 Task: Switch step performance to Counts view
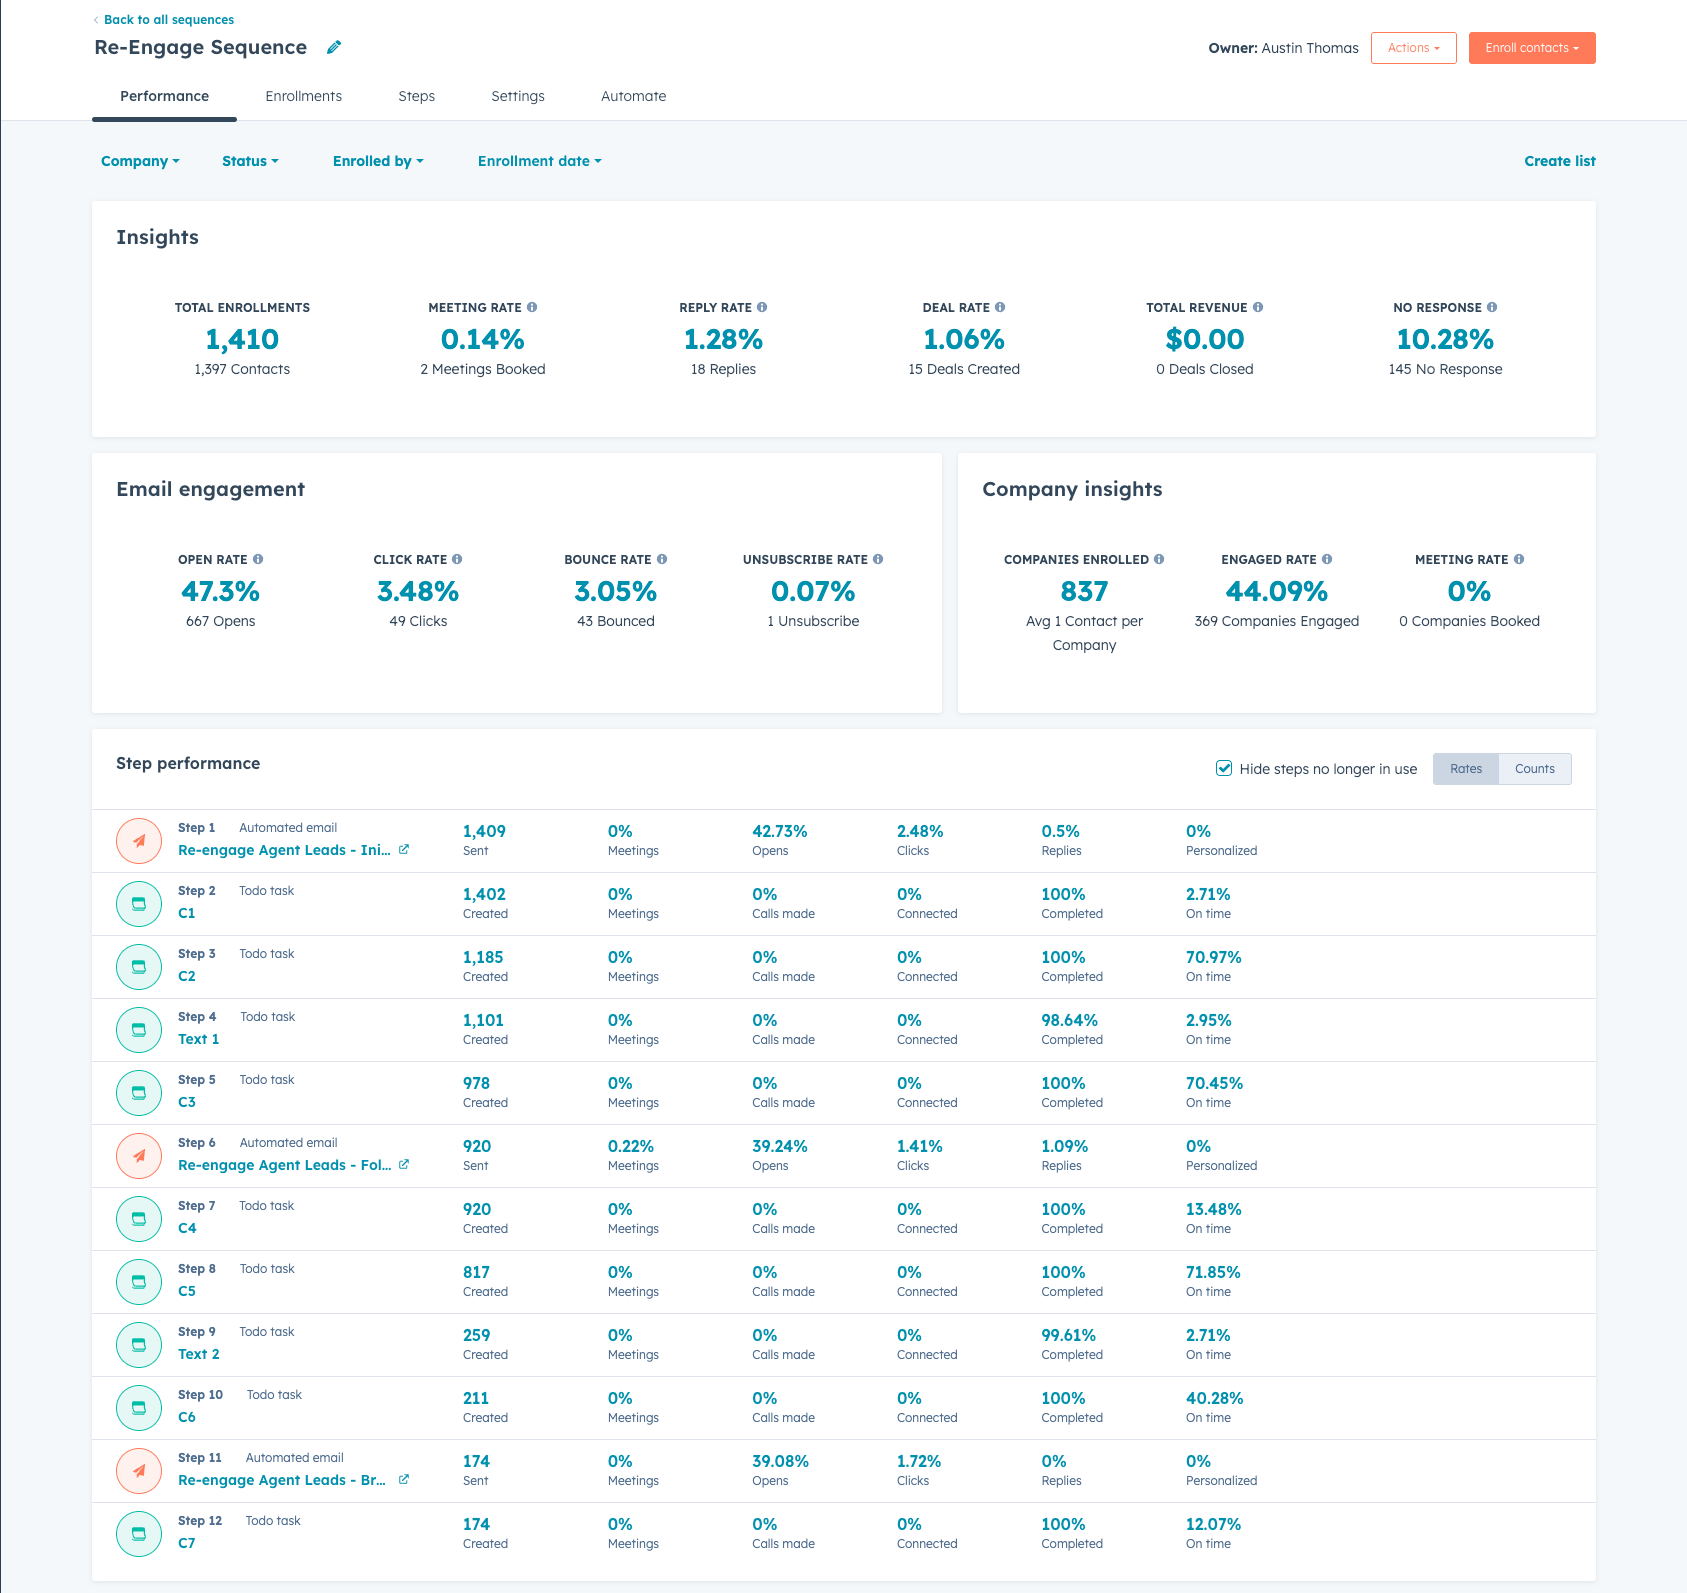pos(1535,769)
